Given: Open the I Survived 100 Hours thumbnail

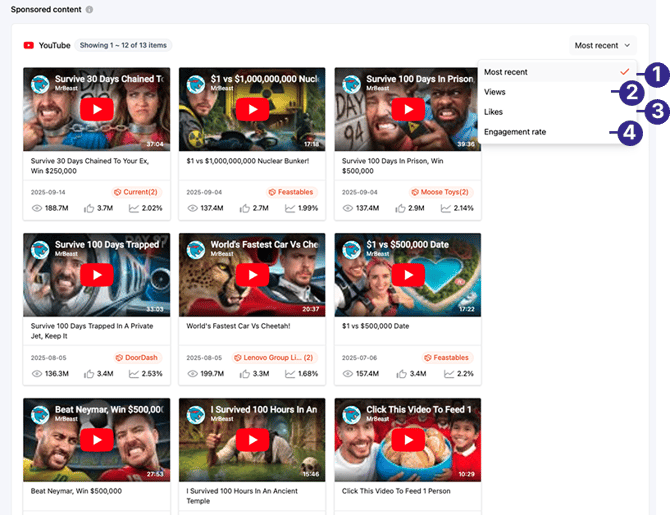Looking at the screenshot, I should click(x=252, y=440).
